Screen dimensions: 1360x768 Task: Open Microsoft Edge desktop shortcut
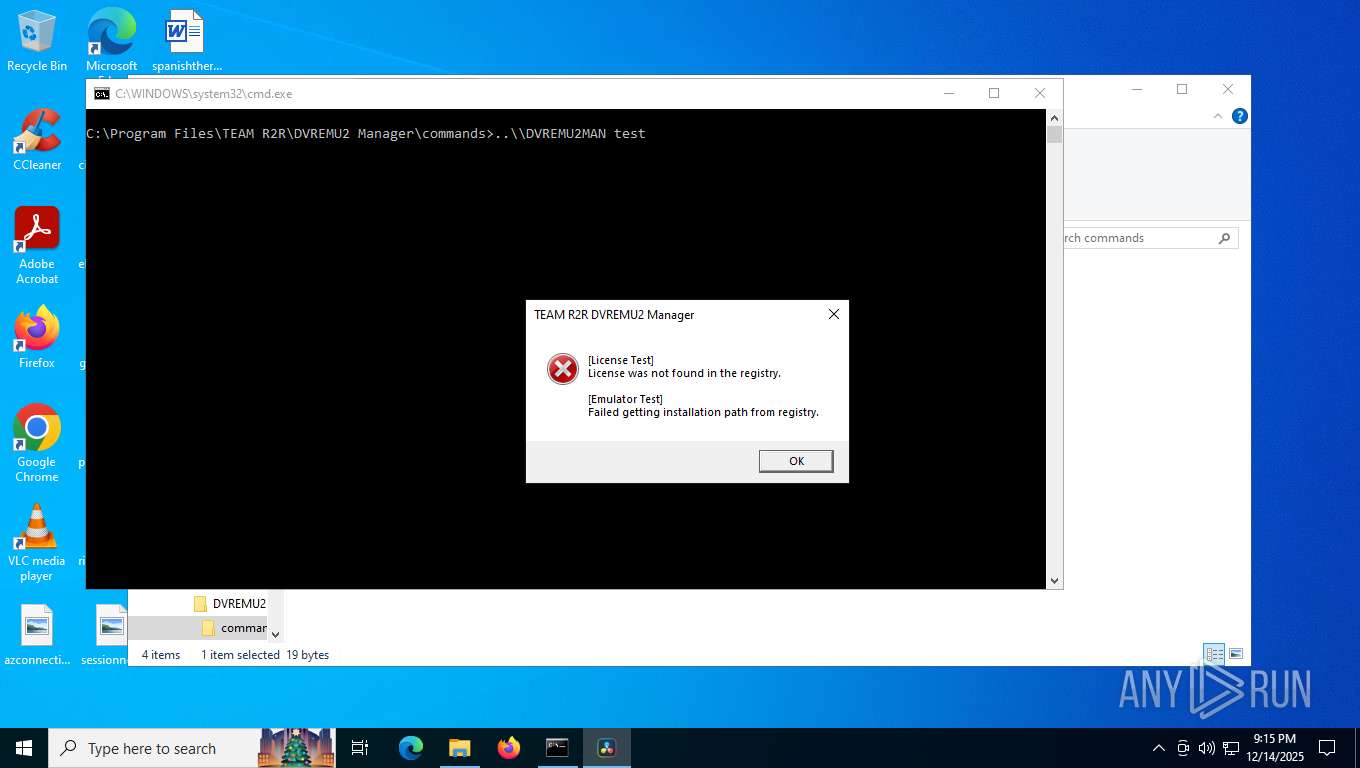(x=111, y=41)
